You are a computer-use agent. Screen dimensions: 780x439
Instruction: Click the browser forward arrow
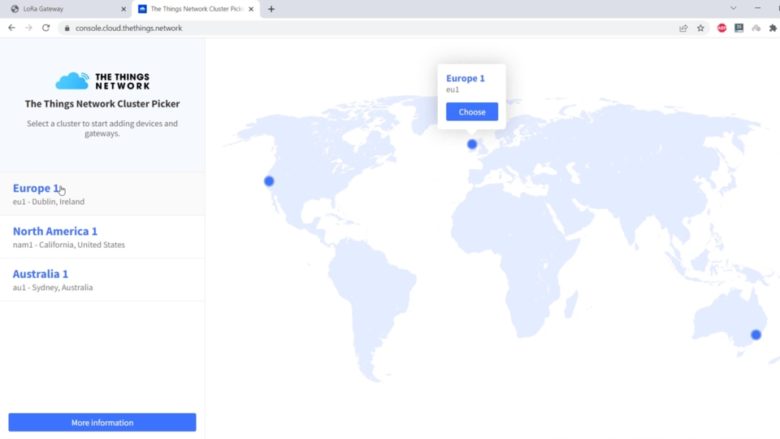tap(28, 28)
